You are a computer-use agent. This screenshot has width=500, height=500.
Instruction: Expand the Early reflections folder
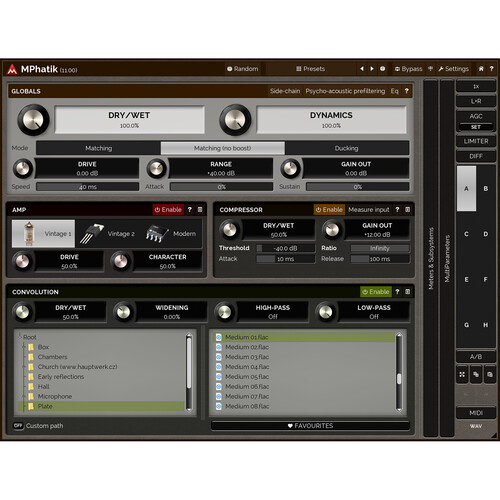(x=24, y=377)
